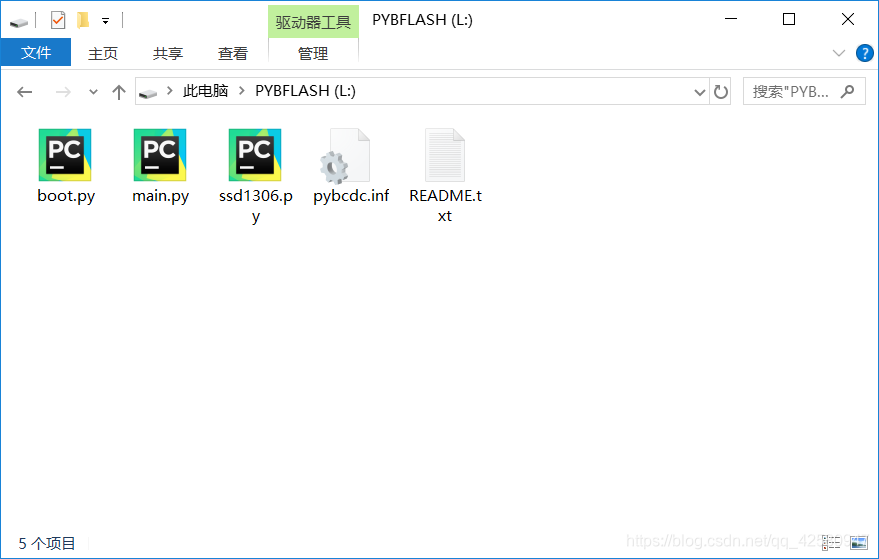Go back with the left arrow
Screen dimensions: 879x559
coord(25,91)
